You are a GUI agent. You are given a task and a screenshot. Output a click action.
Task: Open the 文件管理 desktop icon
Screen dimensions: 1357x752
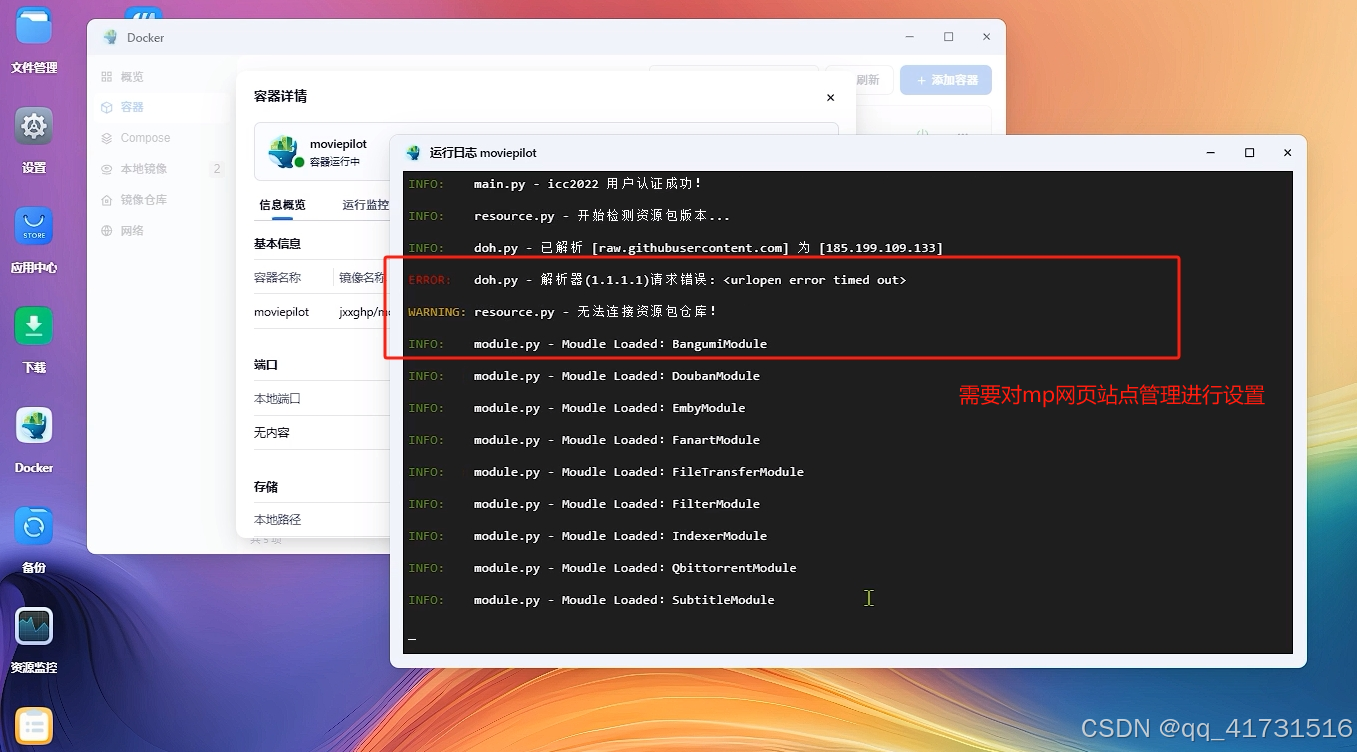pyautogui.click(x=34, y=26)
